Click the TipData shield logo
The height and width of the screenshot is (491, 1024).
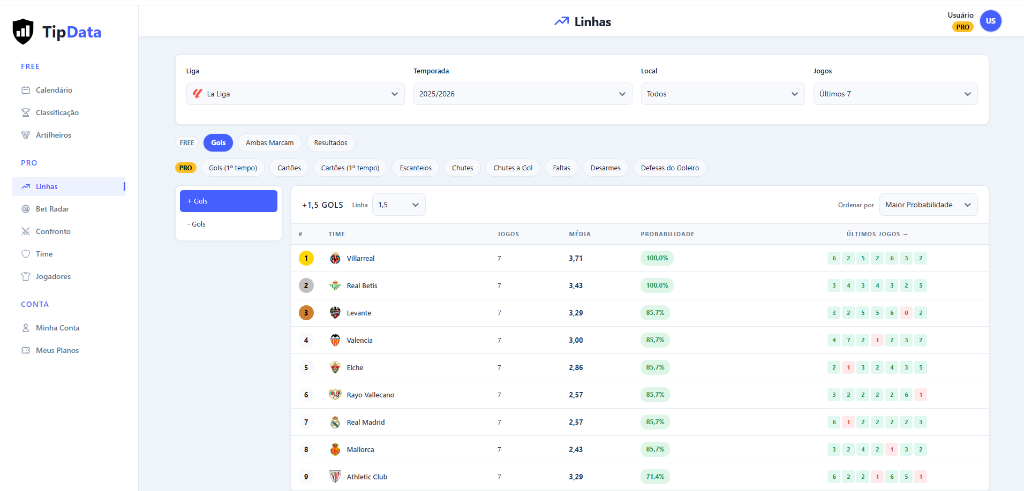click(23, 31)
